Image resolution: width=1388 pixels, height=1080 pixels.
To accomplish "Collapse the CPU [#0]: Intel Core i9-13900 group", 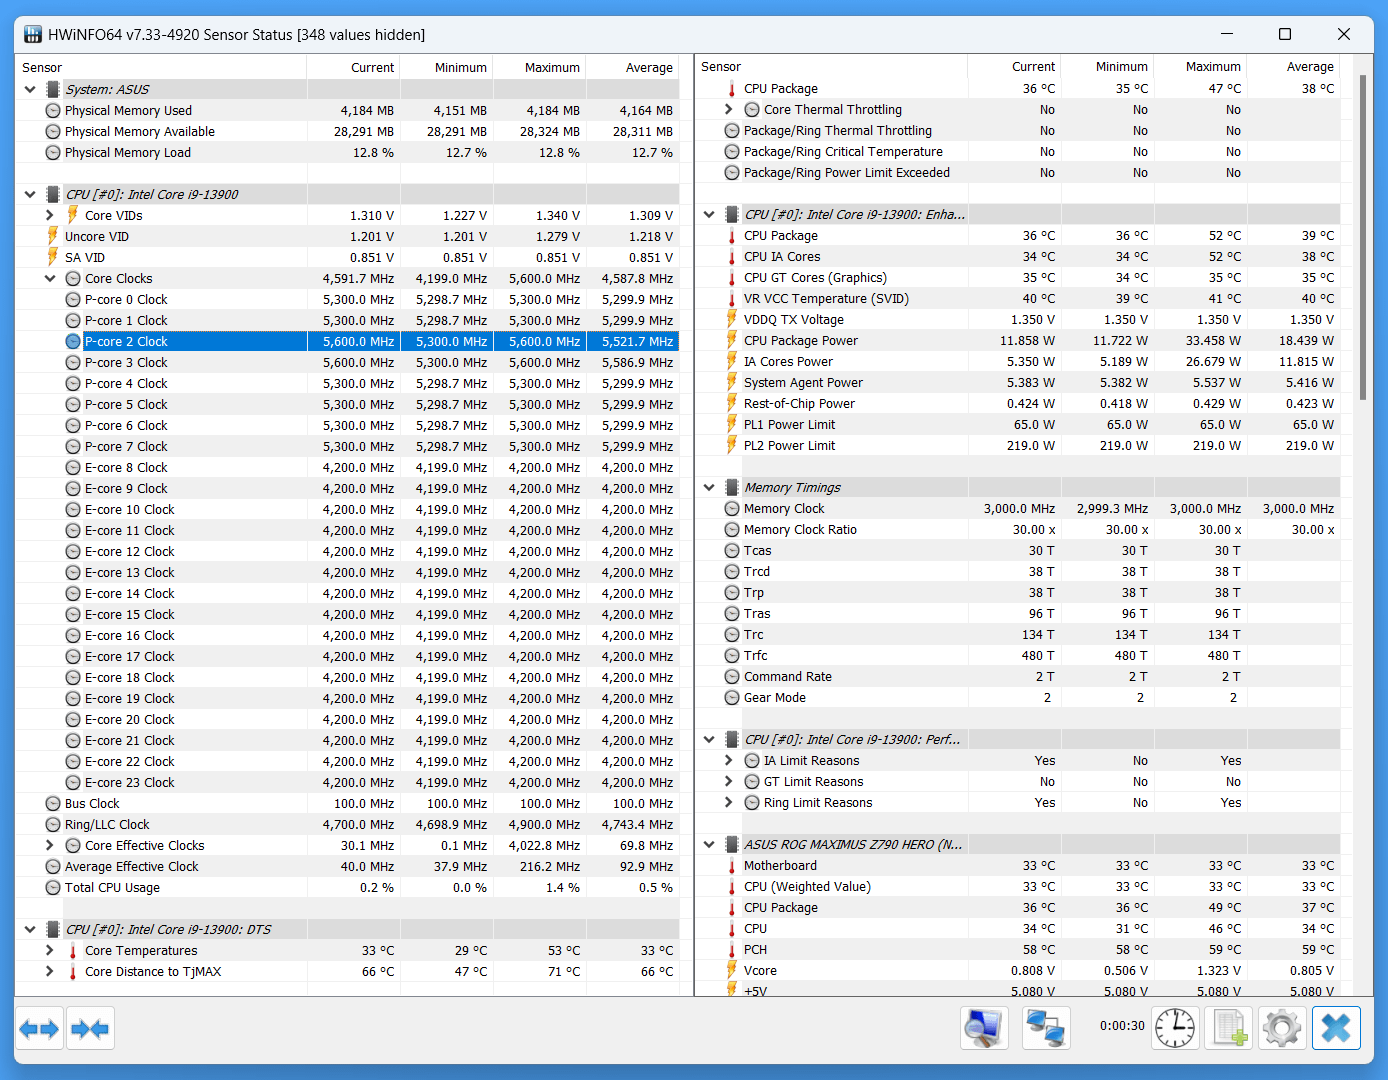I will (x=30, y=194).
